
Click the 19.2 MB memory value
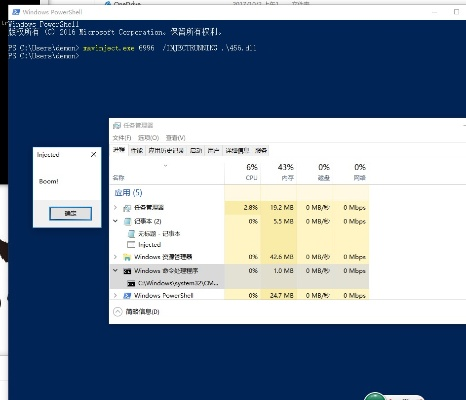point(282,208)
